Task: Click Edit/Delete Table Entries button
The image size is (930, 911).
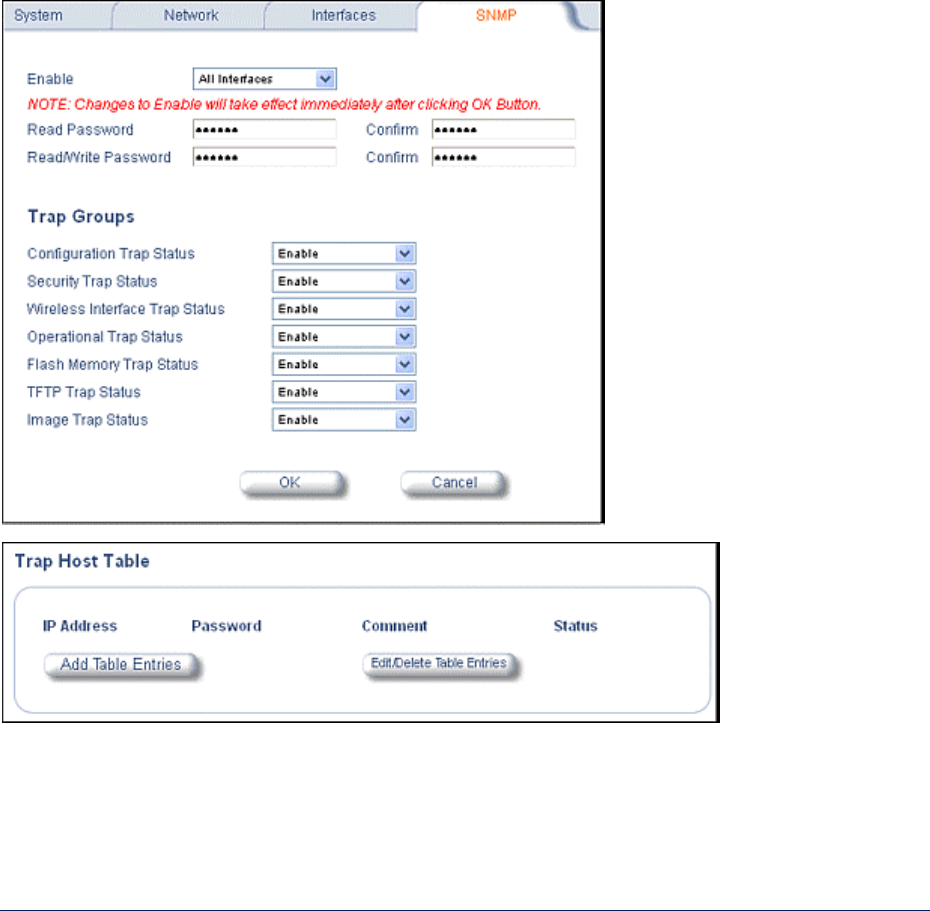Action: coord(439,664)
